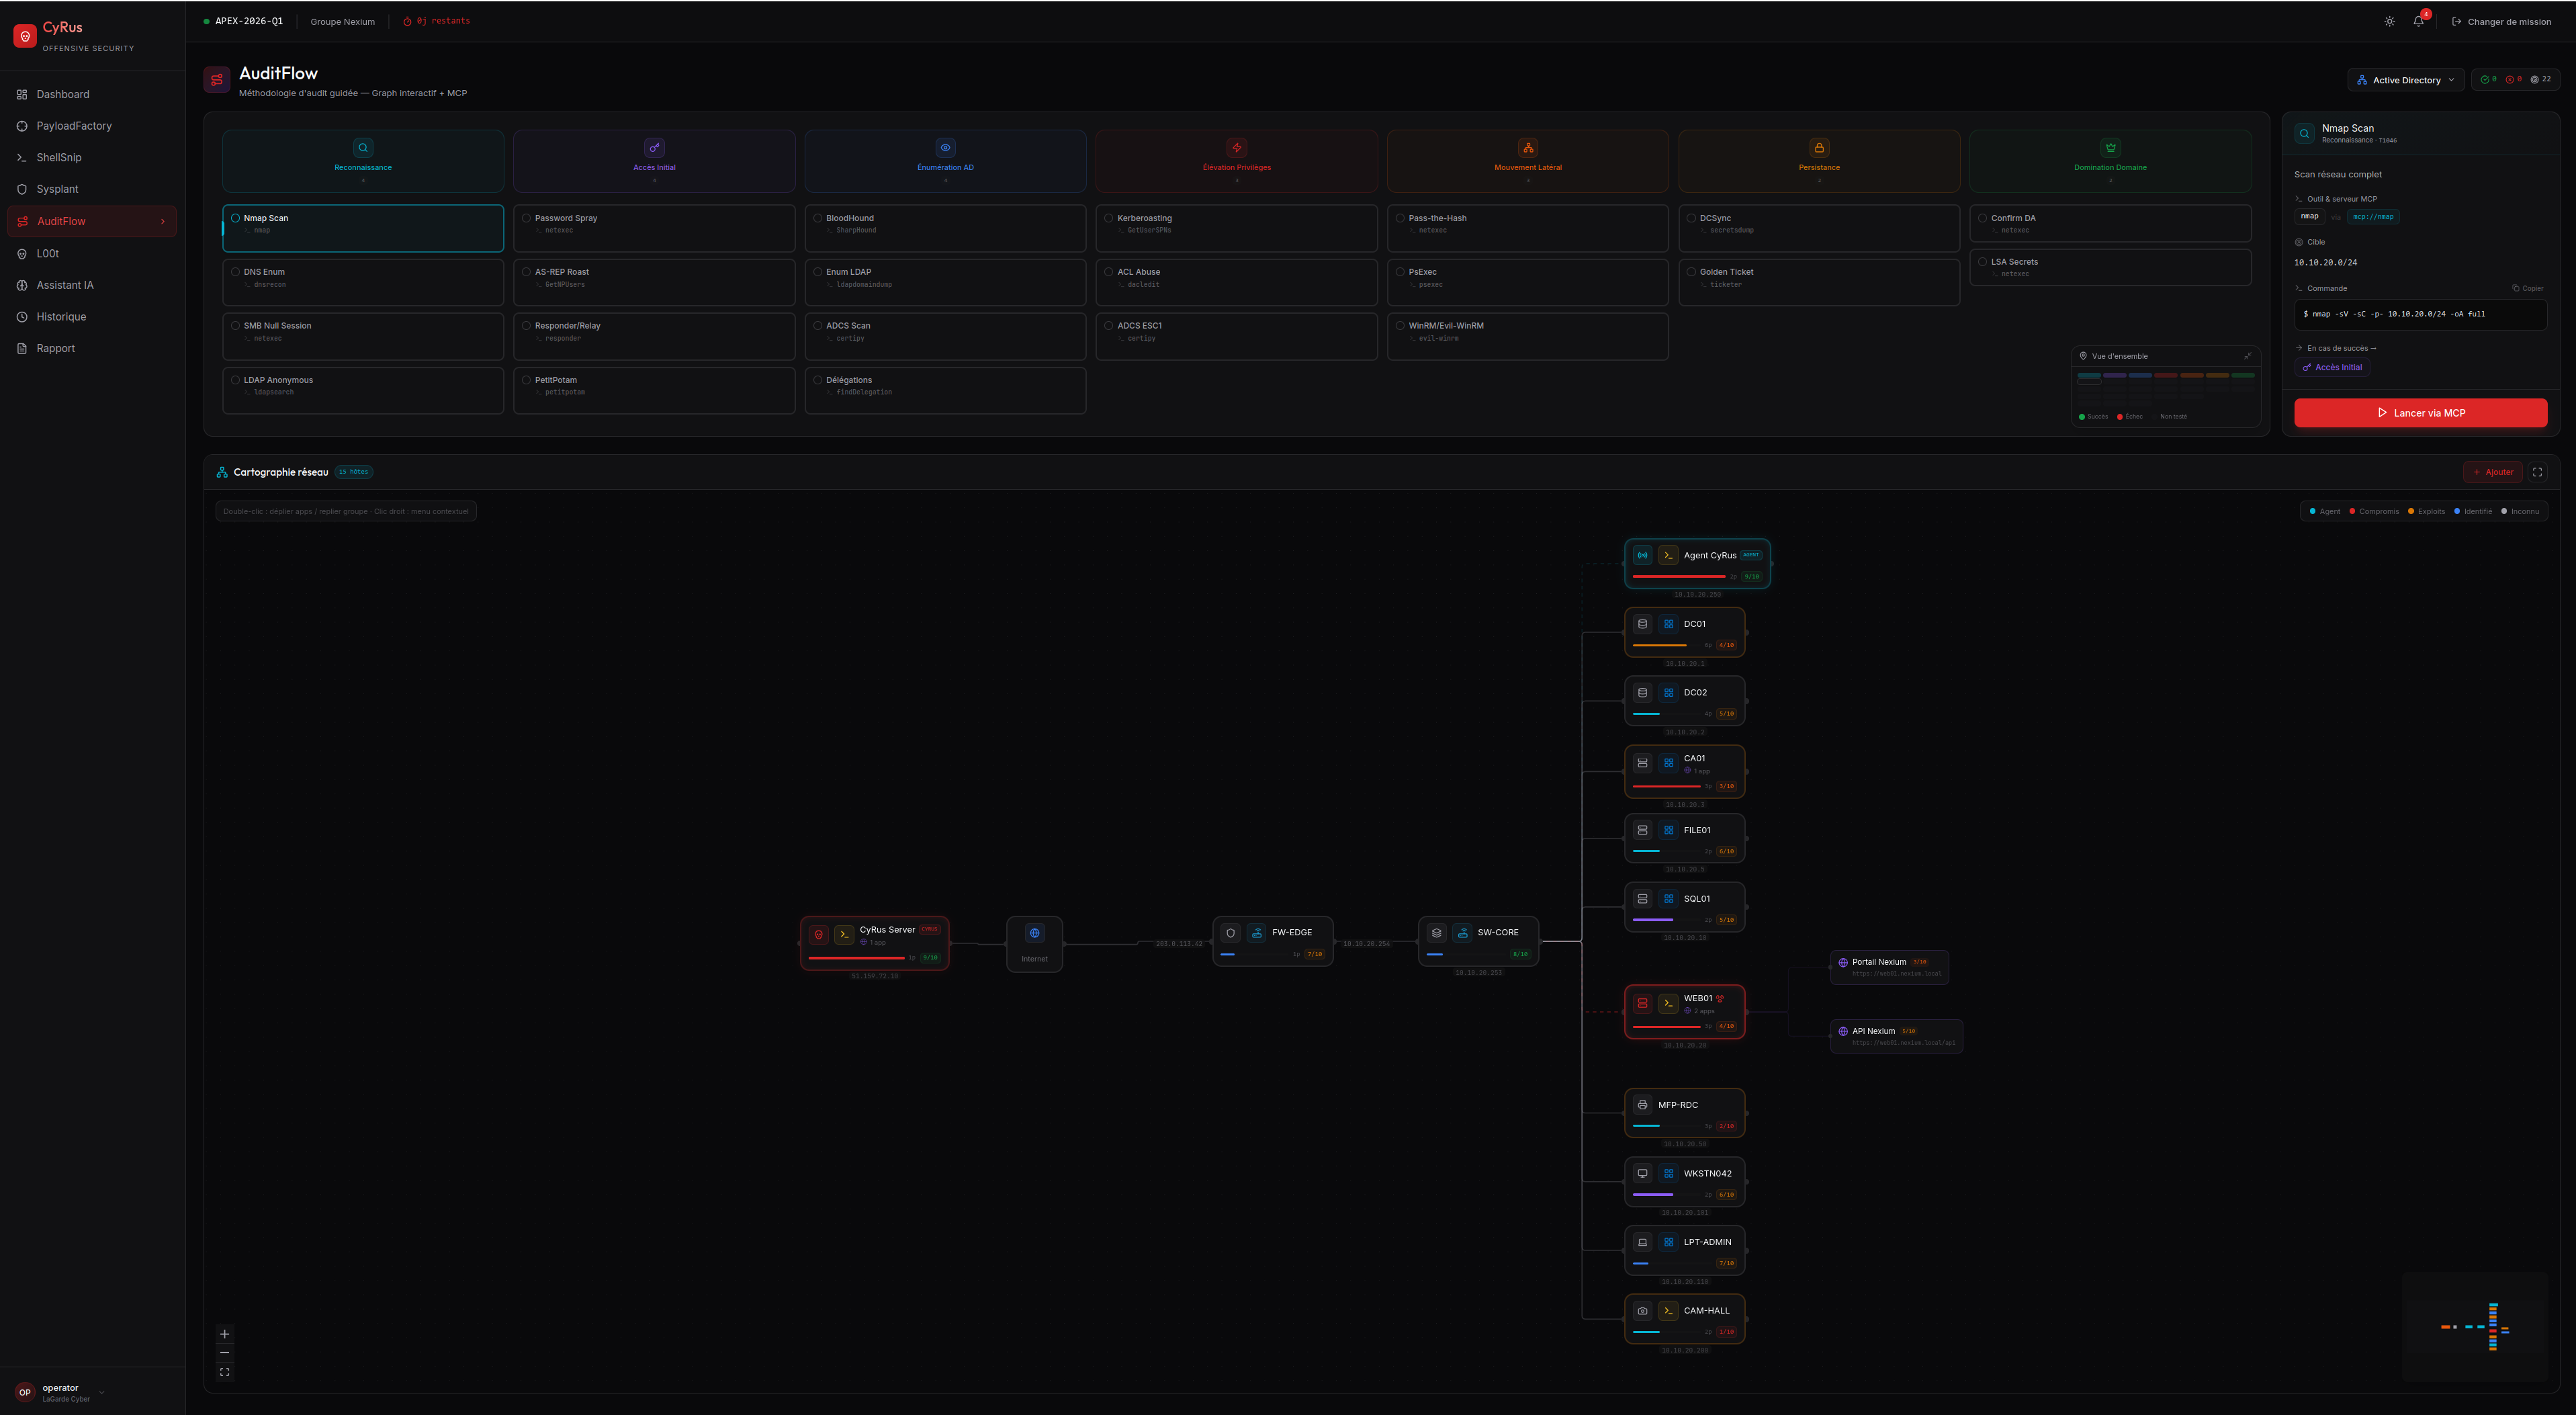Screen dimensions: 2576x1415
Task: Click the Persistance lock icon
Action: (x=1818, y=147)
